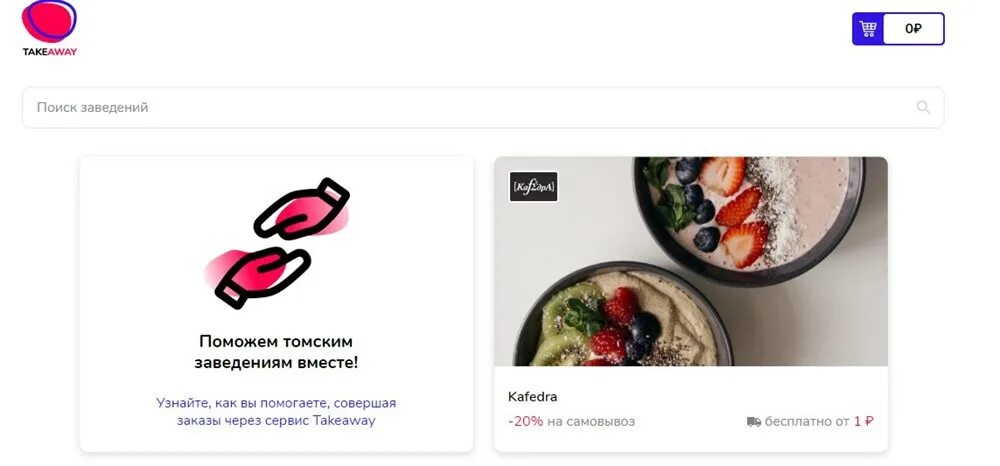Open the Kafedra restaurant card footer
Screen dimensions: 1000x466
click(x=691, y=409)
